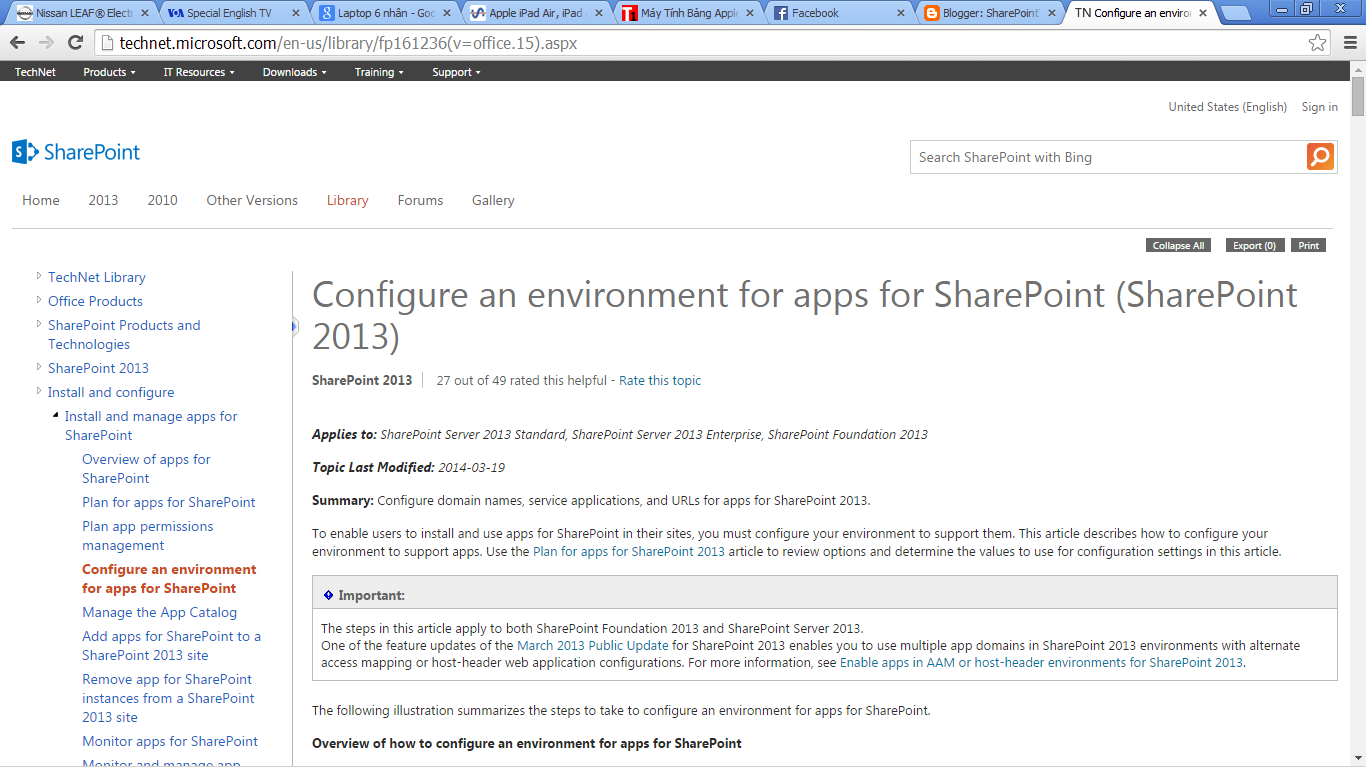Click the browser Back arrow

pos(17,43)
